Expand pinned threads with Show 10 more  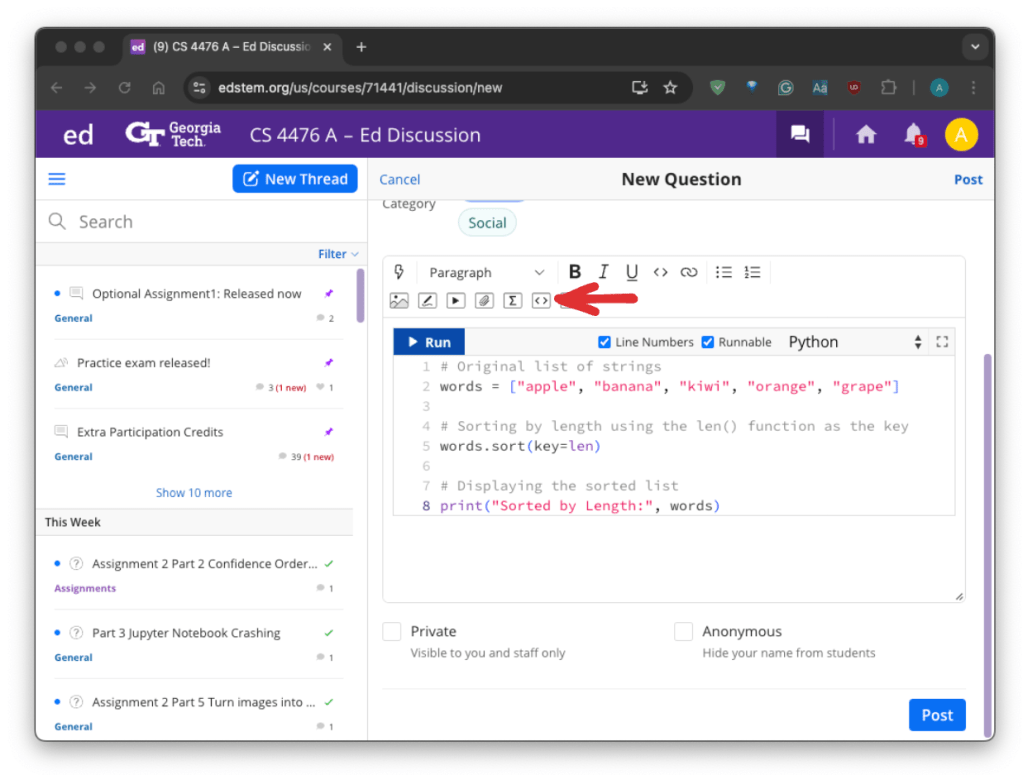tap(194, 493)
